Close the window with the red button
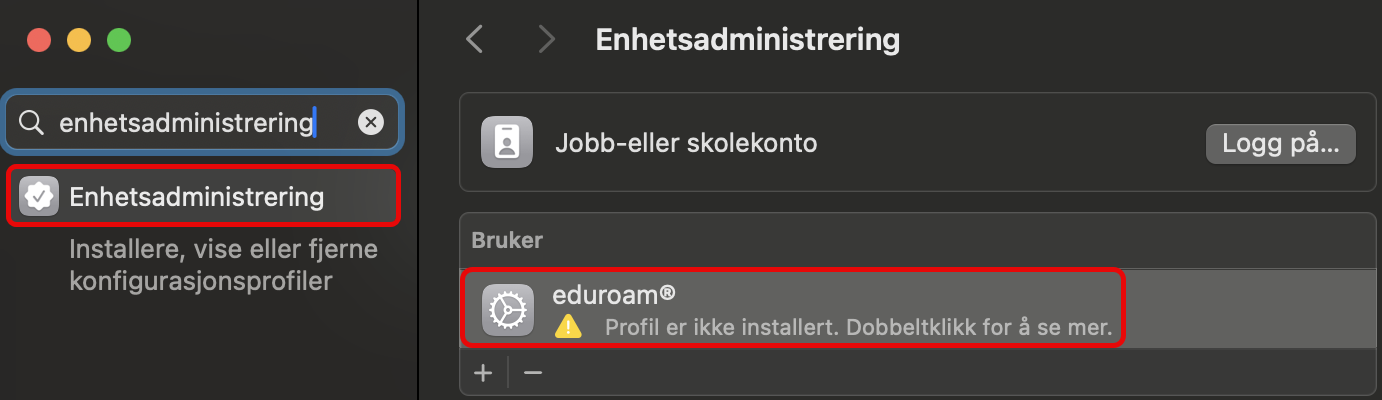This screenshot has width=1382, height=400. (x=39, y=41)
